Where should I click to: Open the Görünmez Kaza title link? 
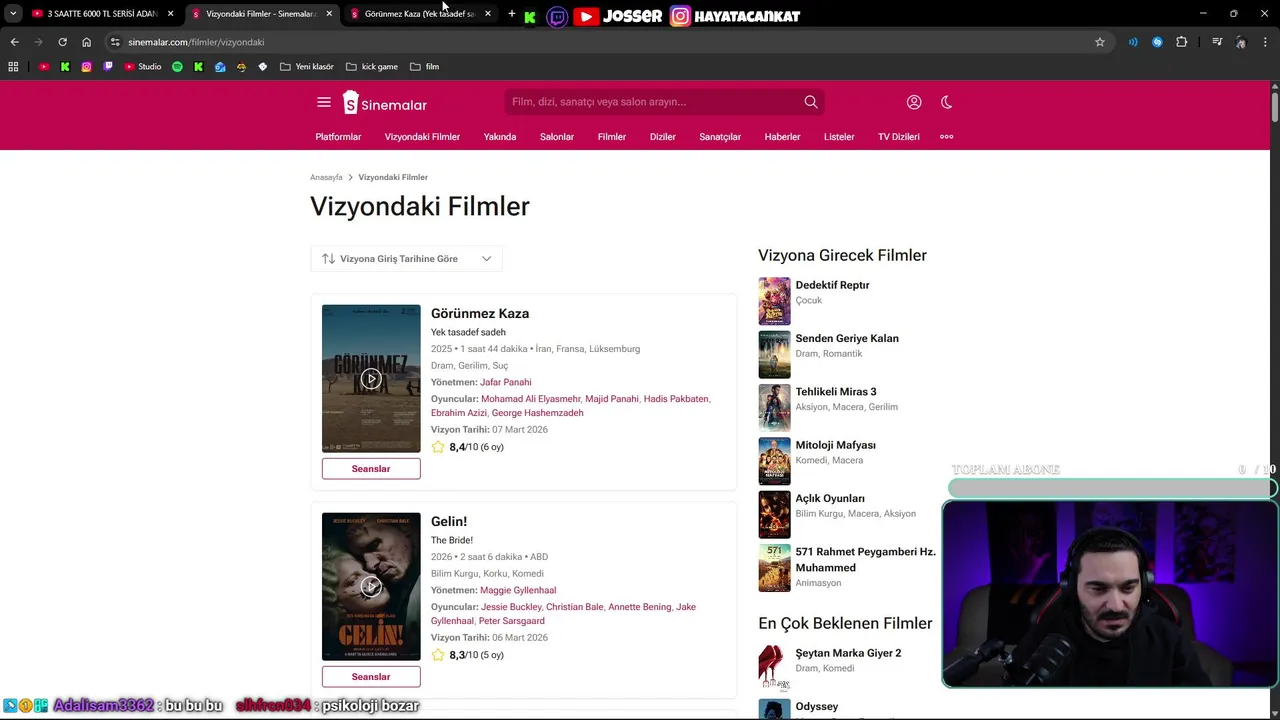coord(480,314)
